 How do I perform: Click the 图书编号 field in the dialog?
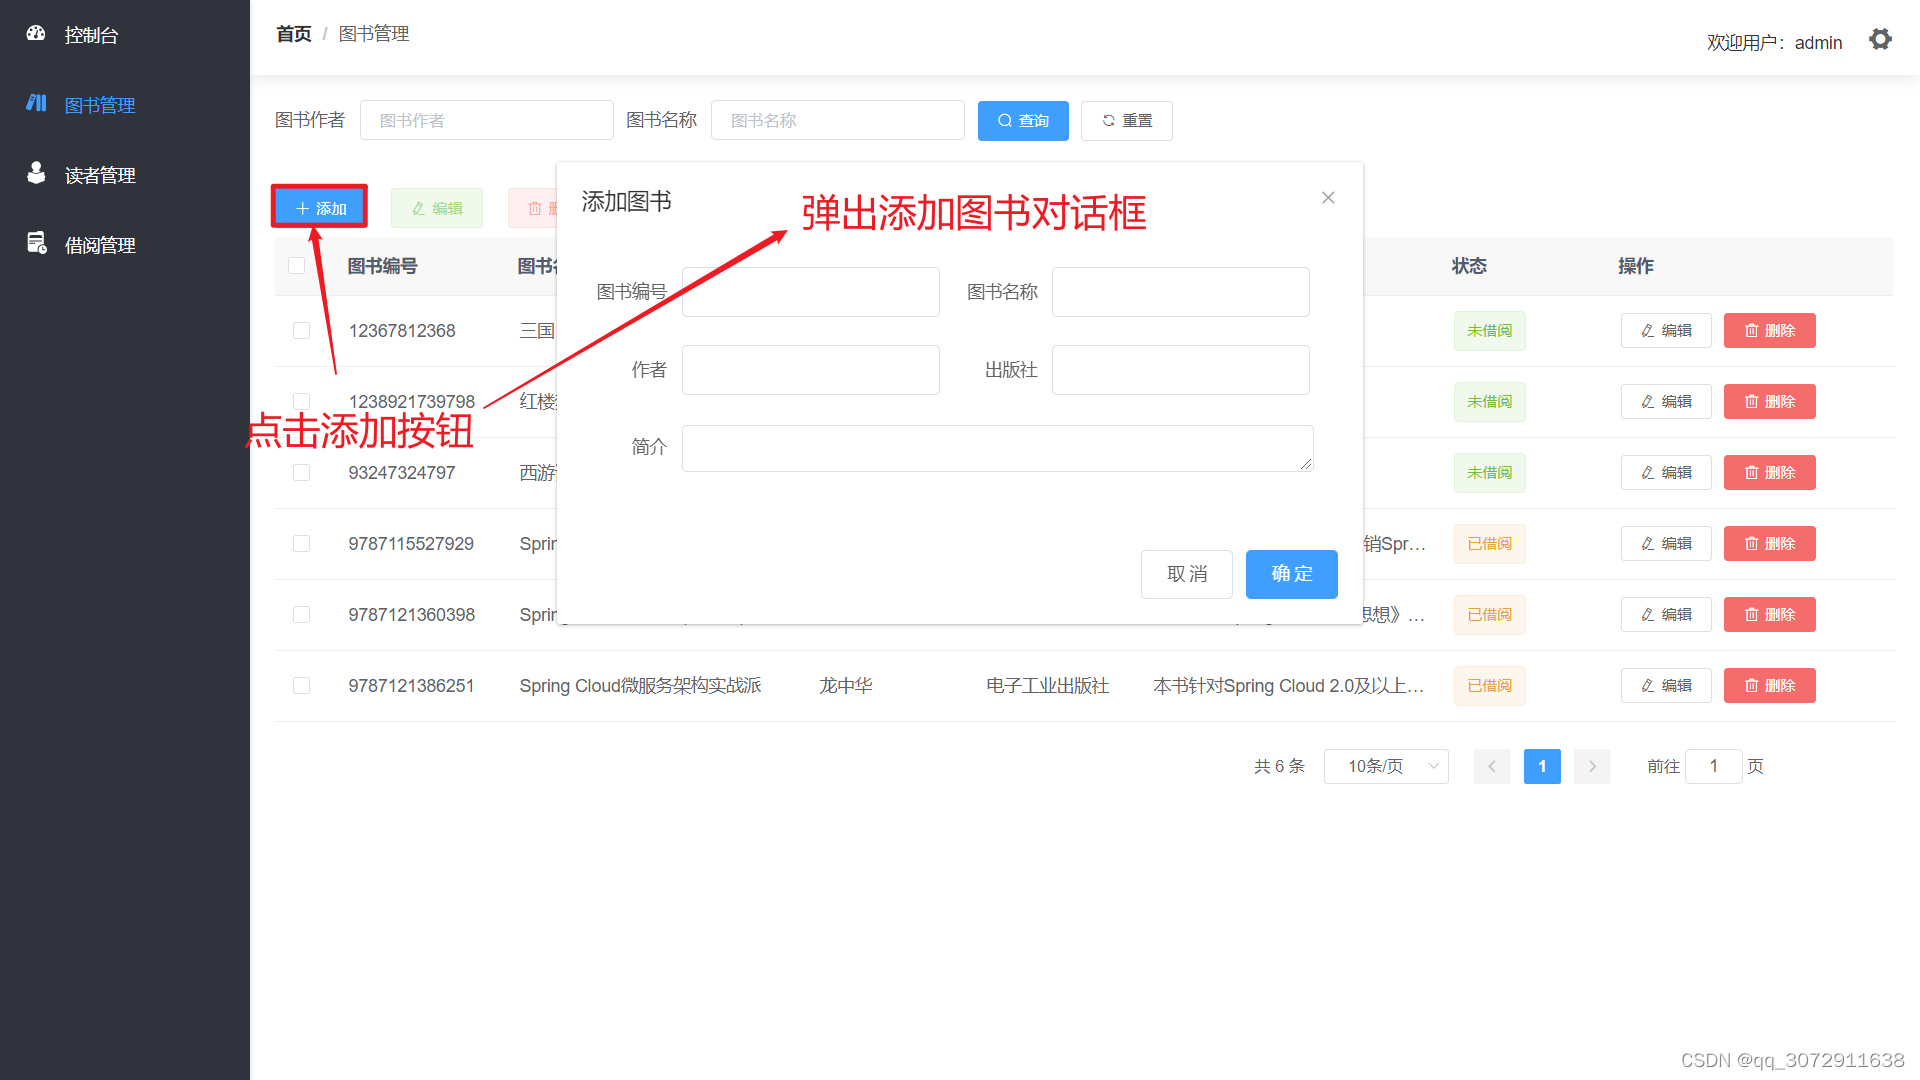(811, 292)
